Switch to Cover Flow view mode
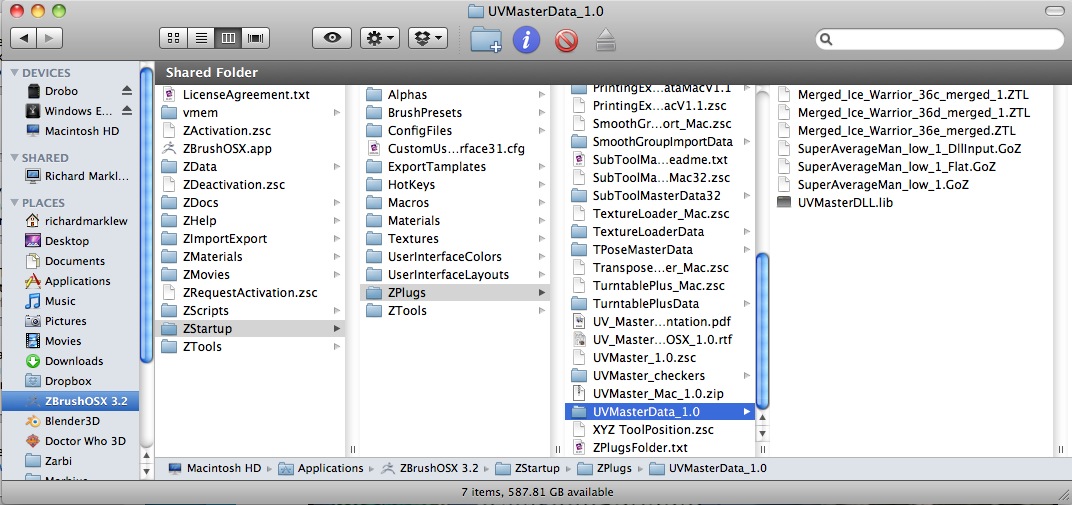Image resolution: width=1072 pixels, height=505 pixels. pyautogui.click(x=256, y=38)
